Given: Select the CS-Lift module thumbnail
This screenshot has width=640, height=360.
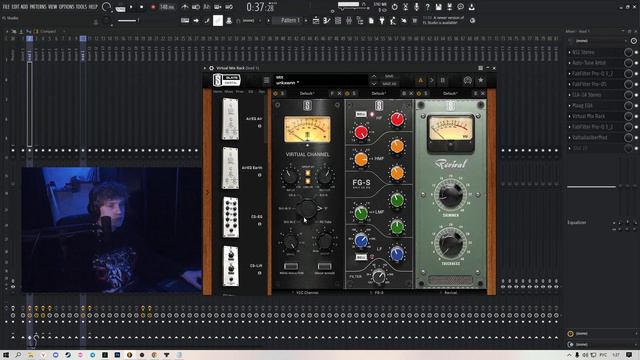Looking at the screenshot, I should [230, 266].
